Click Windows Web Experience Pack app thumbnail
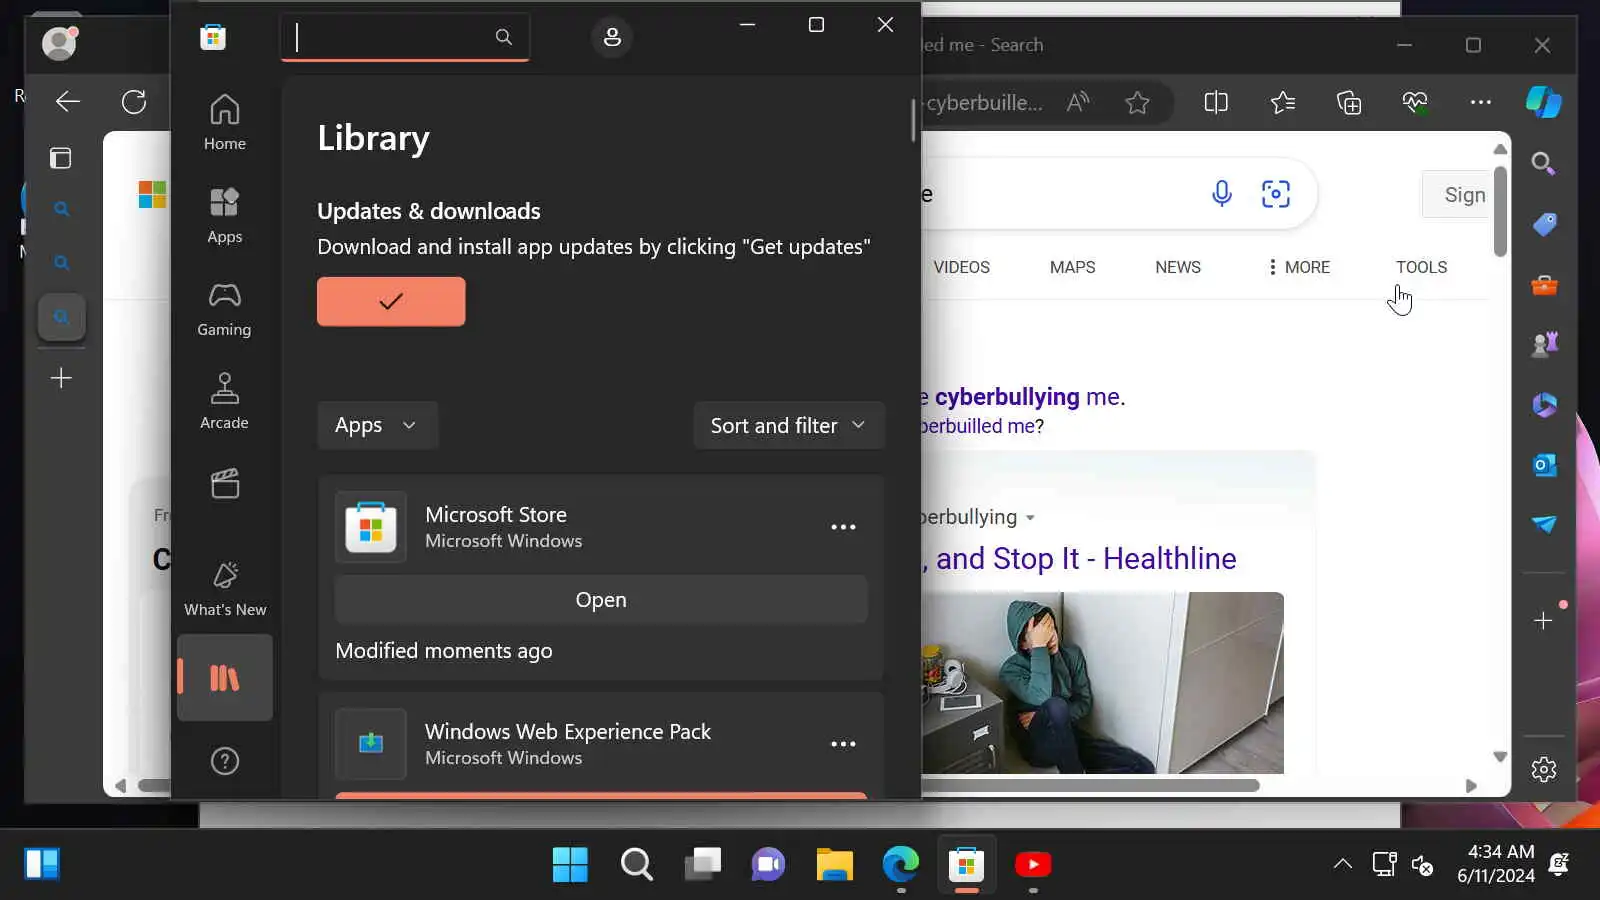This screenshot has width=1600, height=900. pos(371,744)
